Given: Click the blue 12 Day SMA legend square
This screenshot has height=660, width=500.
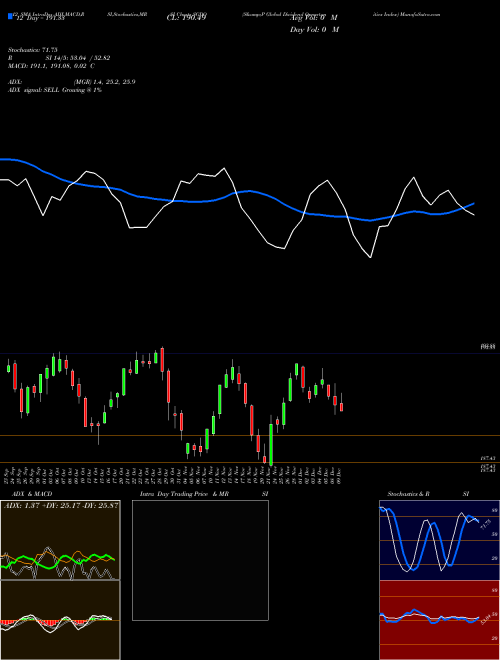Looking at the screenshot, I should (10, 16).
